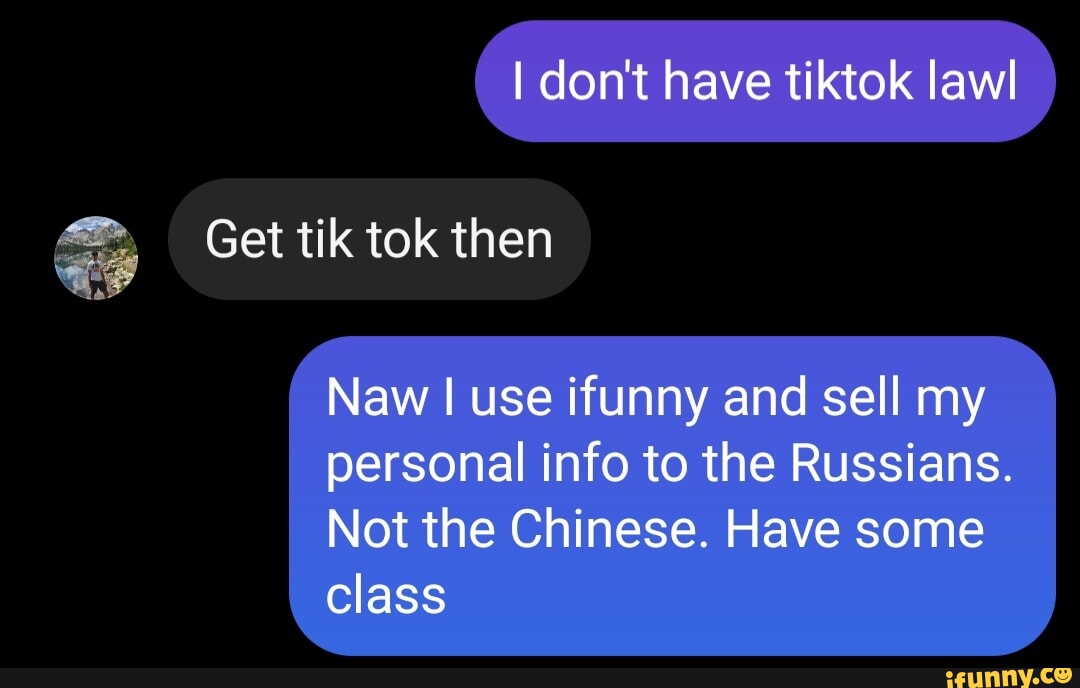This screenshot has width=1080, height=688.
Task: Click the word "class" in the last message
Action: (386, 596)
